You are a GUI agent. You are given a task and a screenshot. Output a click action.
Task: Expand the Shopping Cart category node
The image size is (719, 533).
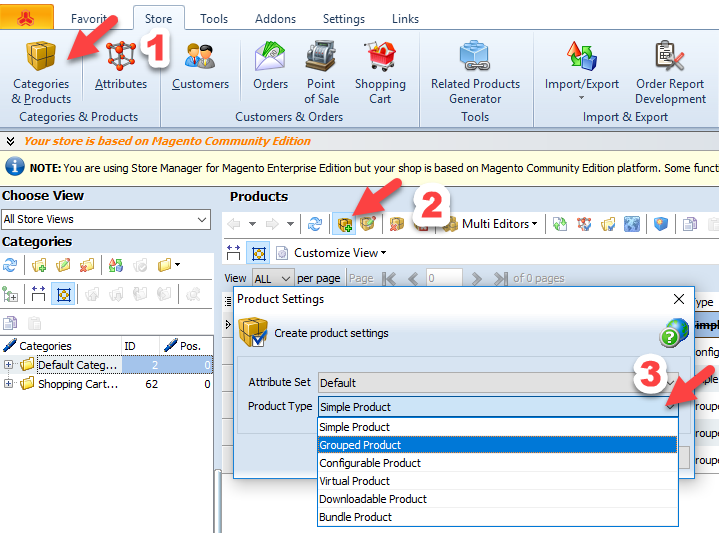click(x=8, y=383)
